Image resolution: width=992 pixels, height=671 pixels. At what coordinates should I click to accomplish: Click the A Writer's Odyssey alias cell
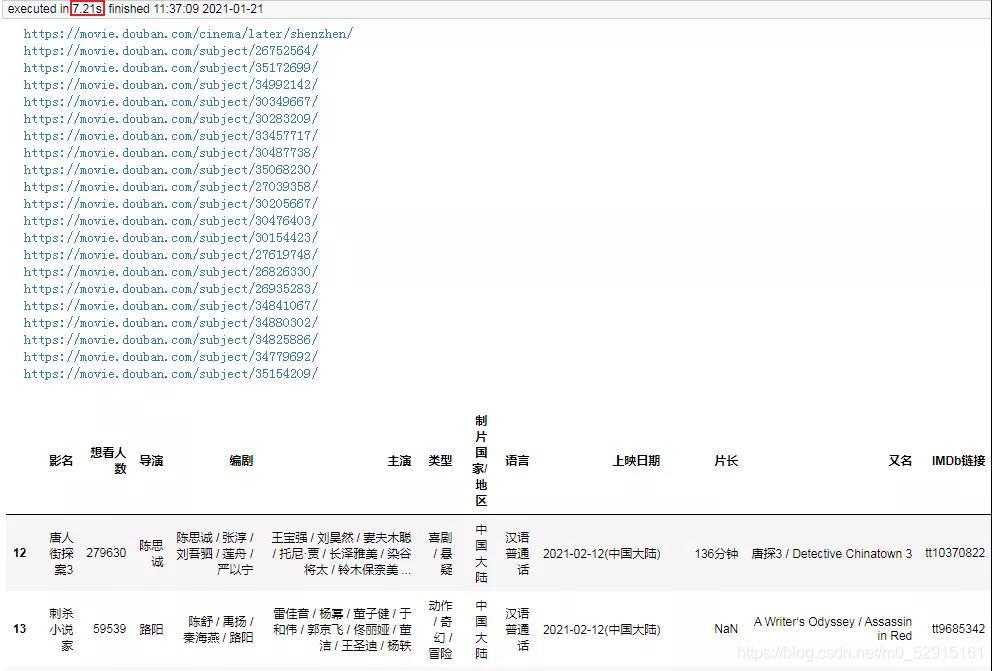[x=833, y=629]
